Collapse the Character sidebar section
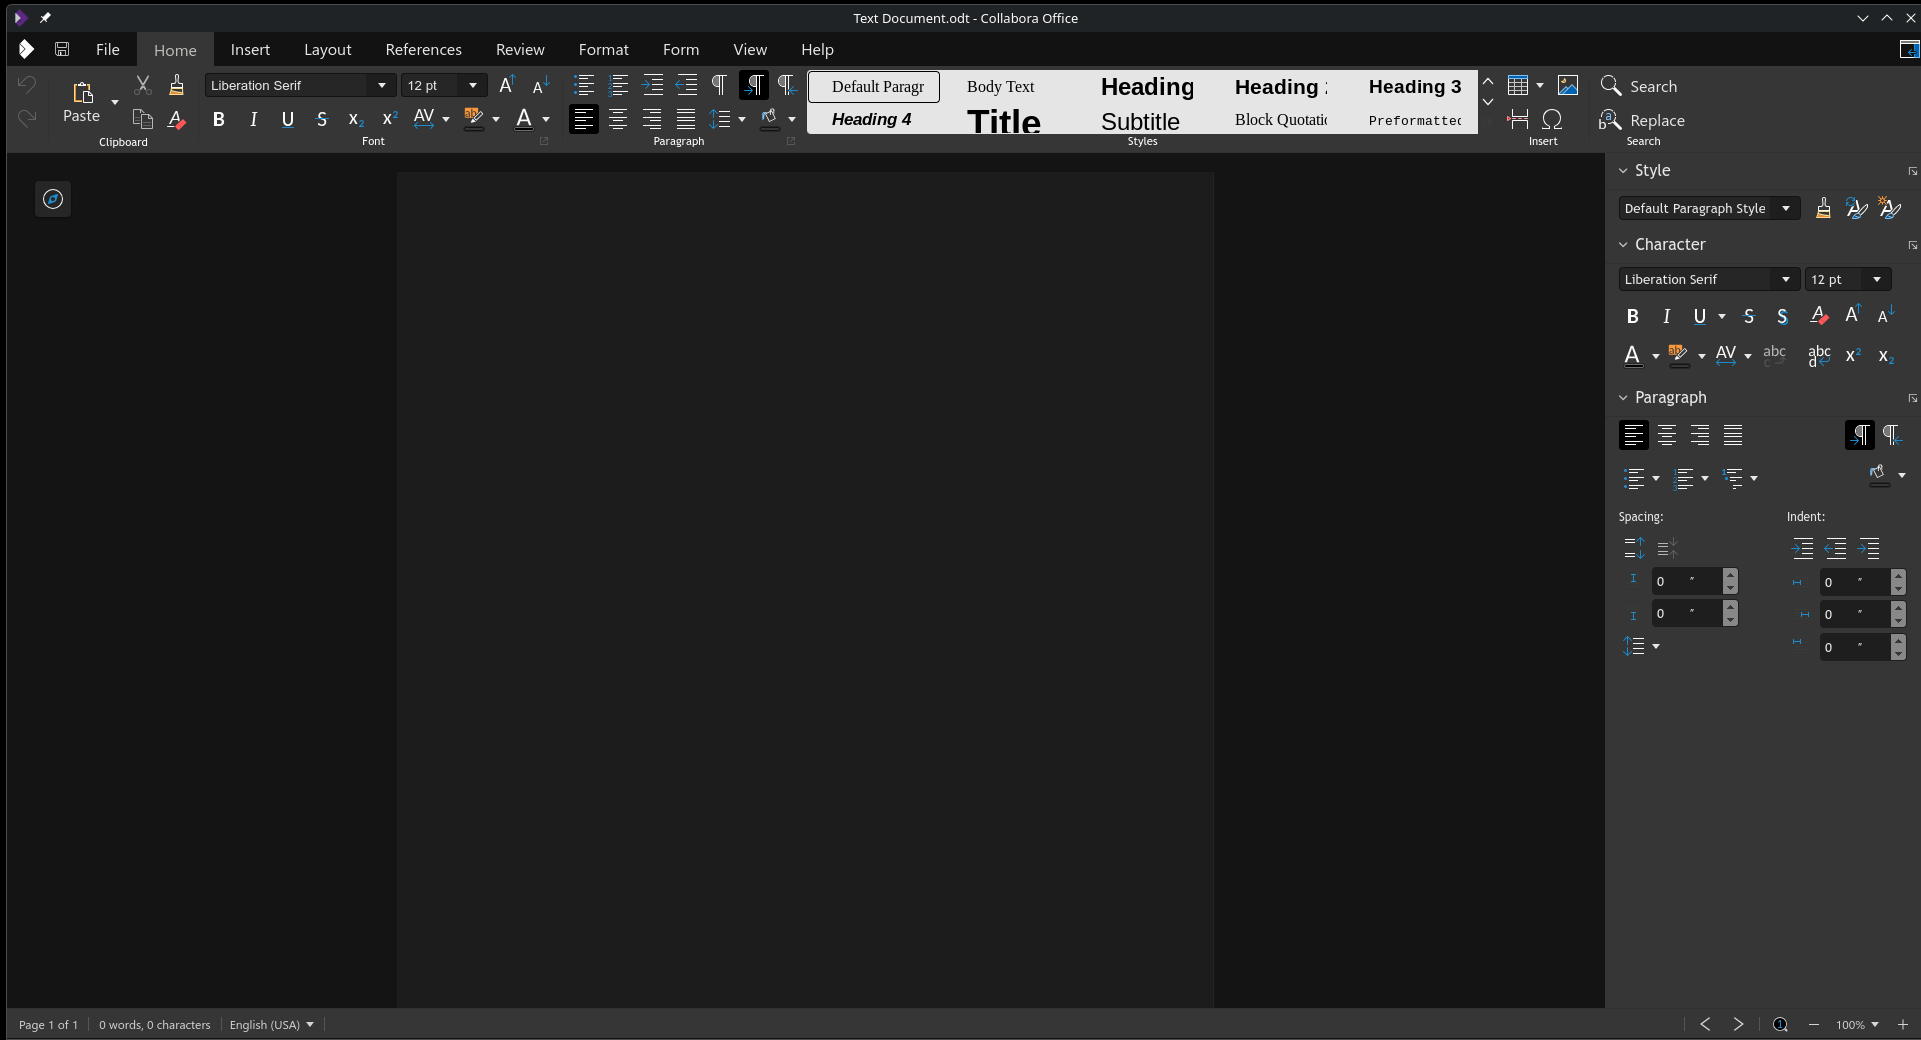This screenshot has height=1040, width=1921. click(1623, 244)
